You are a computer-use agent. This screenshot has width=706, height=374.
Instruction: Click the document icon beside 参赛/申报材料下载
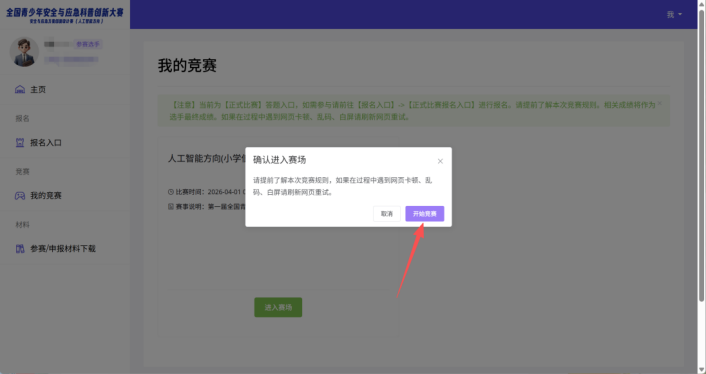point(20,248)
